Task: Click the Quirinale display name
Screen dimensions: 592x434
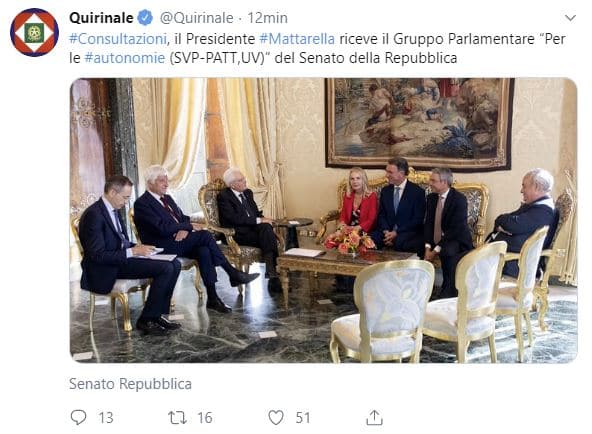Action: point(101,18)
